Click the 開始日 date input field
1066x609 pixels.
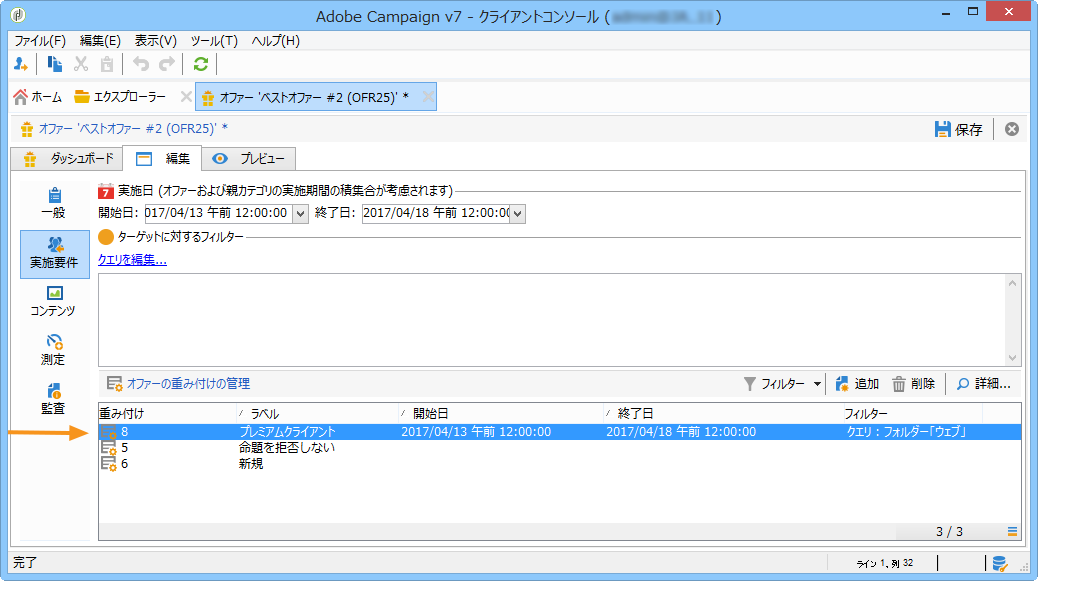218,213
